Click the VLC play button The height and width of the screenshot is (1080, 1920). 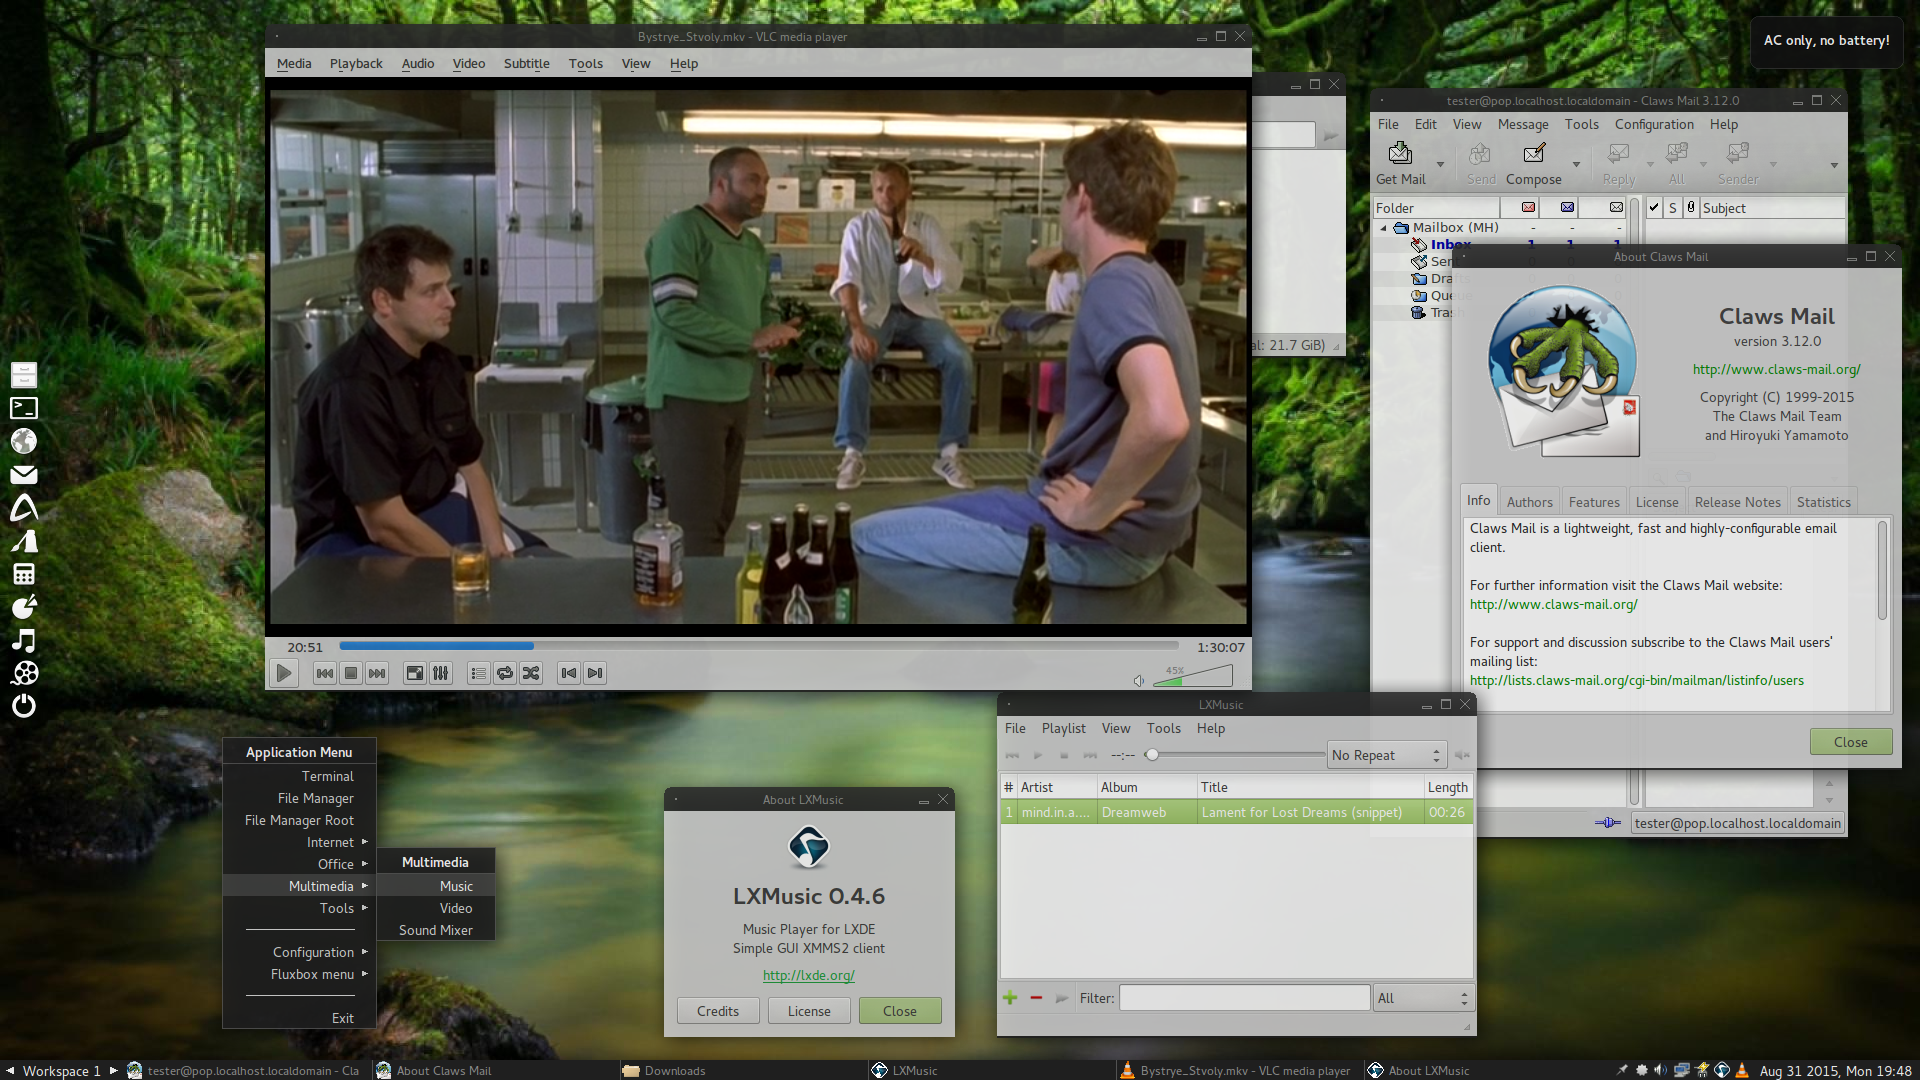tap(284, 673)
